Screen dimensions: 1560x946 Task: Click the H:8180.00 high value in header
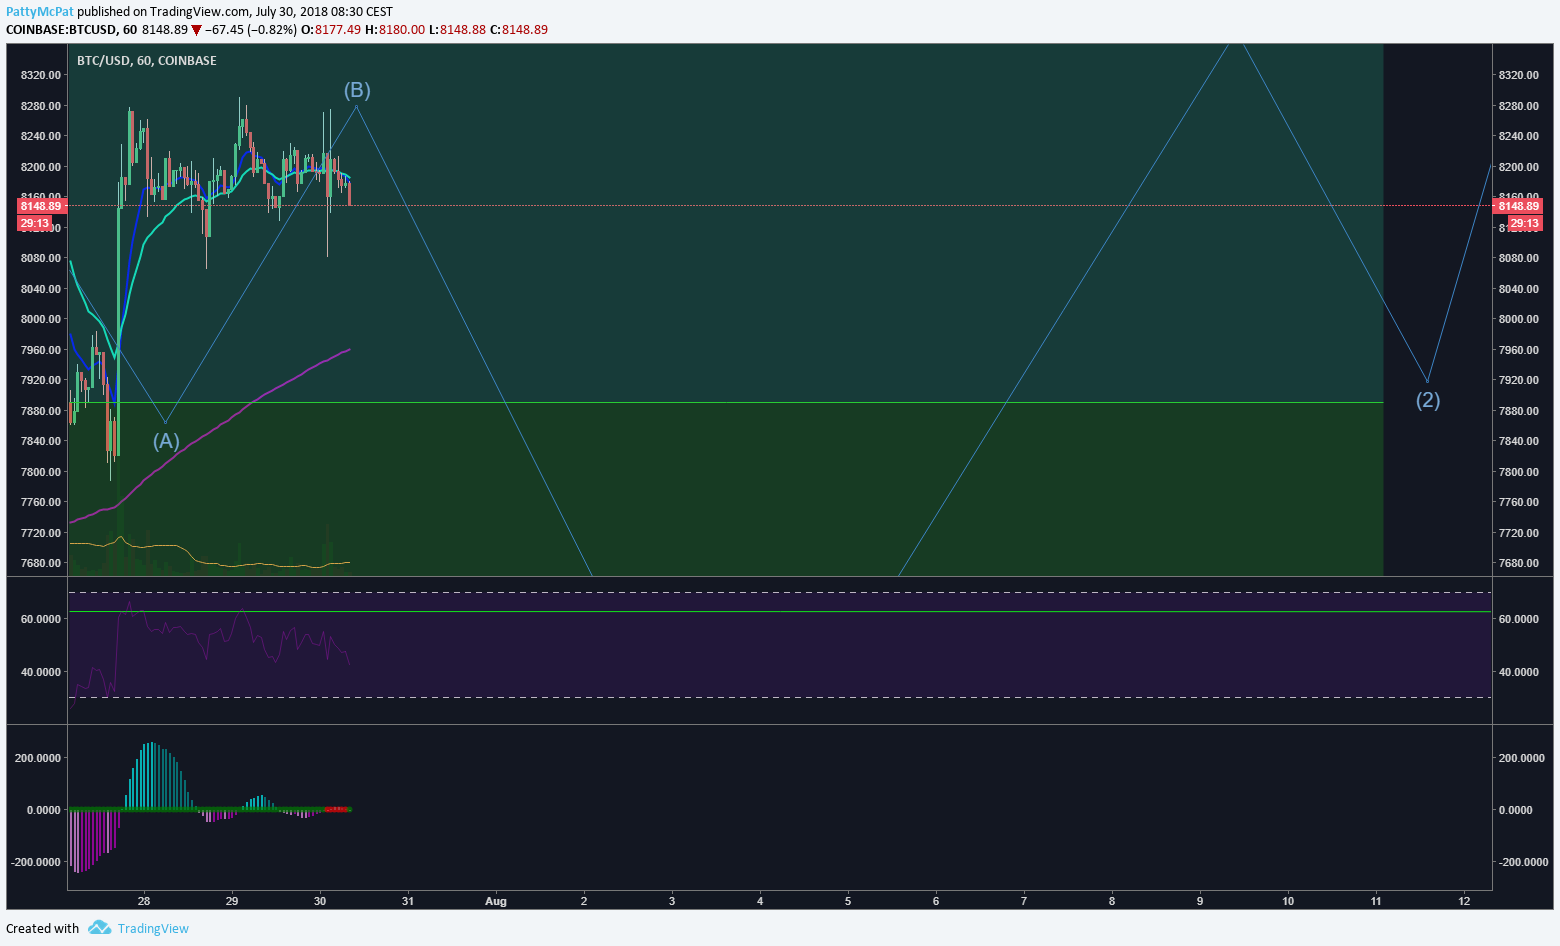click(x=394, y=30)
